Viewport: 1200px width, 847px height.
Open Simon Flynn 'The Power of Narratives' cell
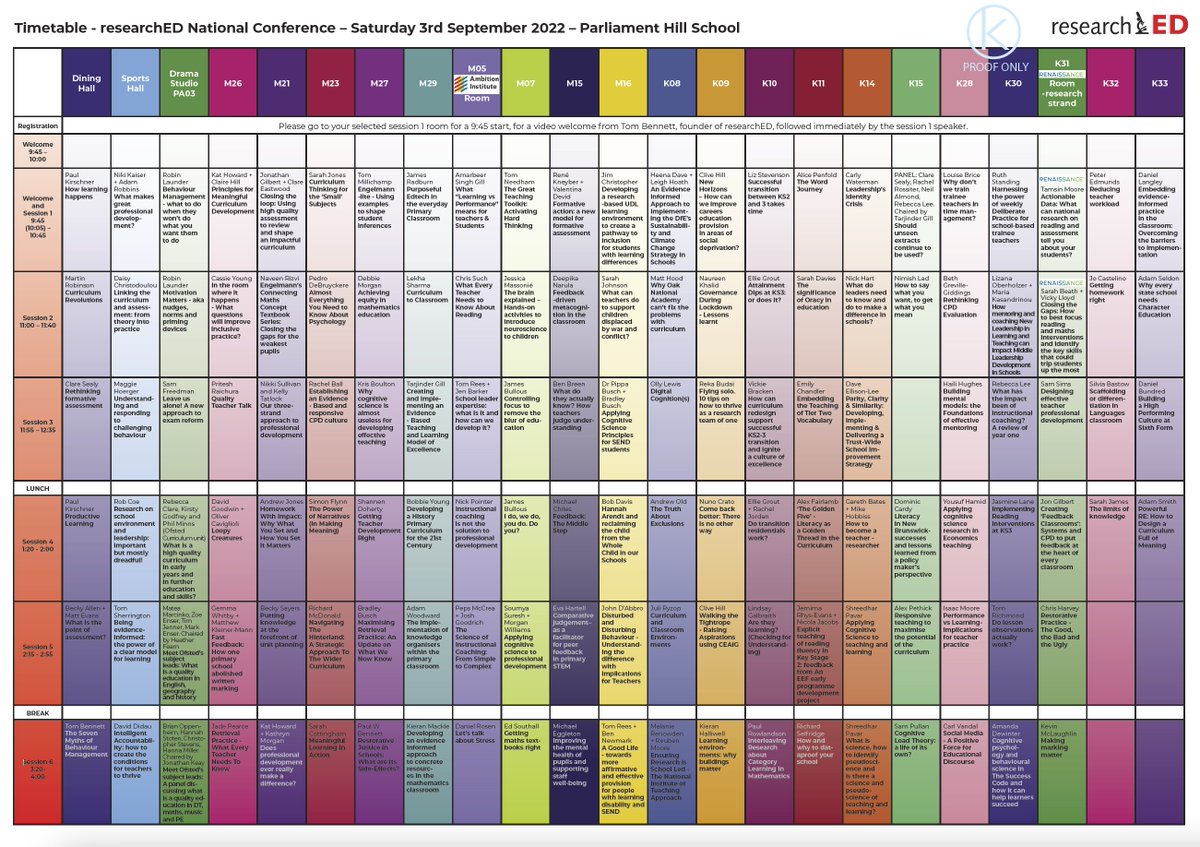click(330, 547)
